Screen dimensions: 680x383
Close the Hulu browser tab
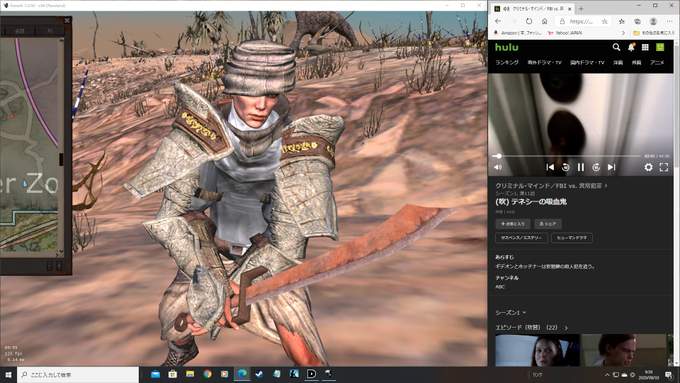coord(569,9)
